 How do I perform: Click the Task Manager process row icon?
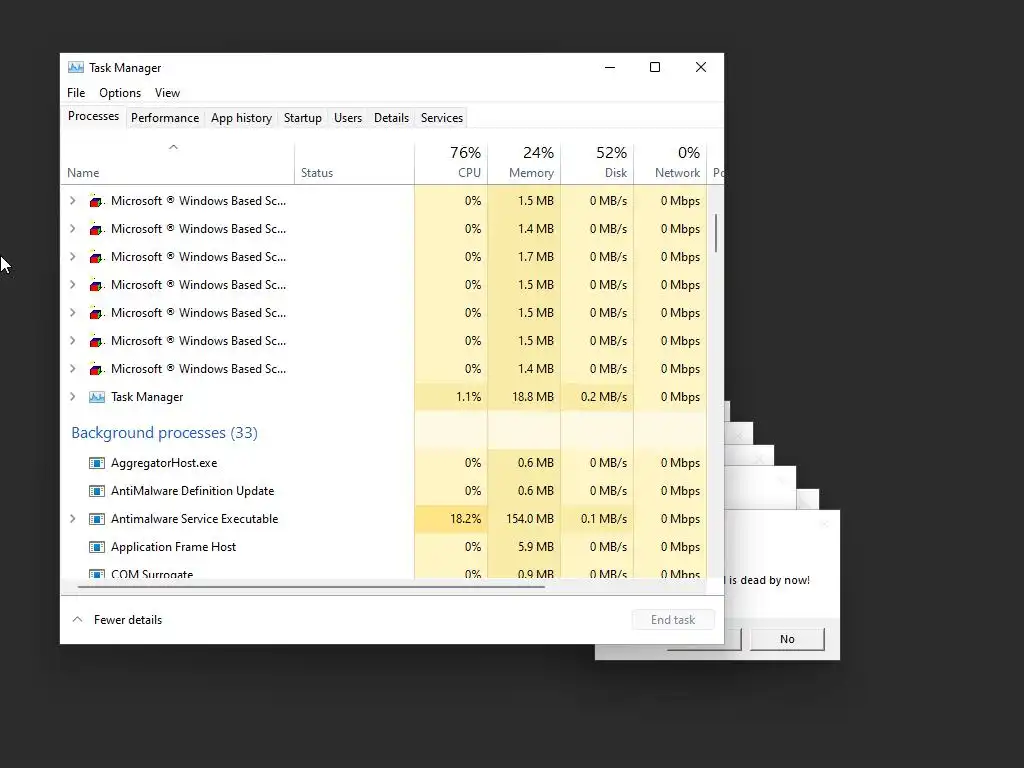97,397
